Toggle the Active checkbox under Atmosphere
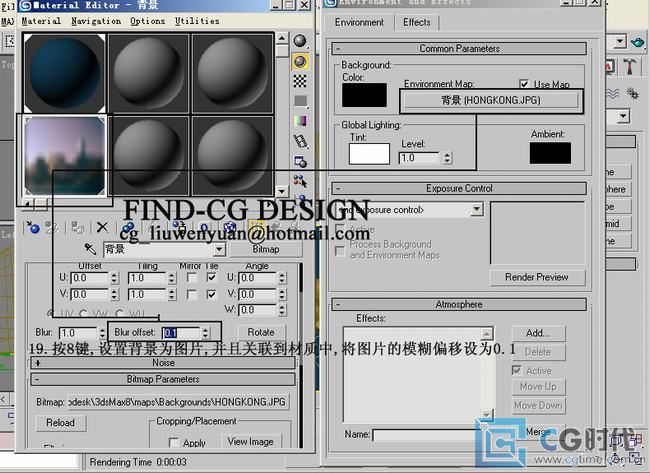Viewport: 650px width, 473px height. coord(517,370)
